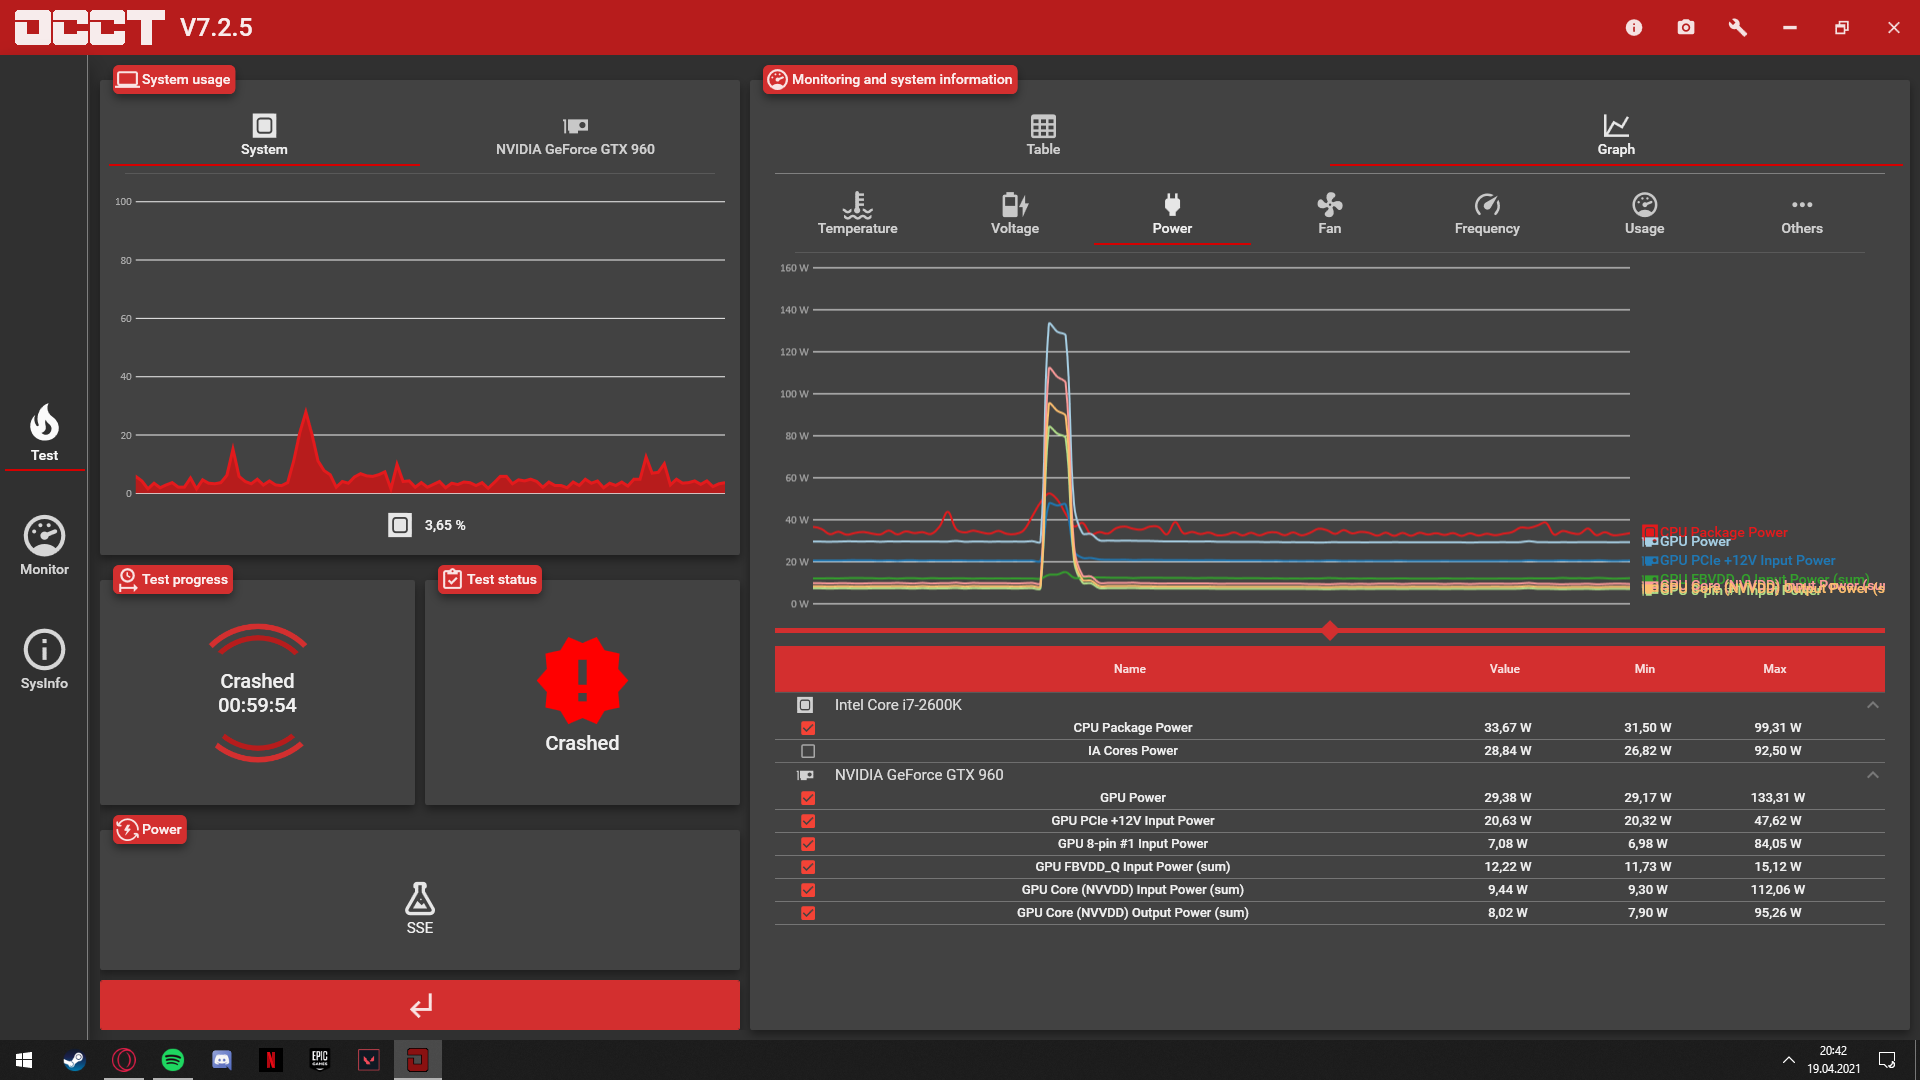Switch to Fan sensor category
The width and height of the screenshot is (1920, 1080).
coord(1329,214)
